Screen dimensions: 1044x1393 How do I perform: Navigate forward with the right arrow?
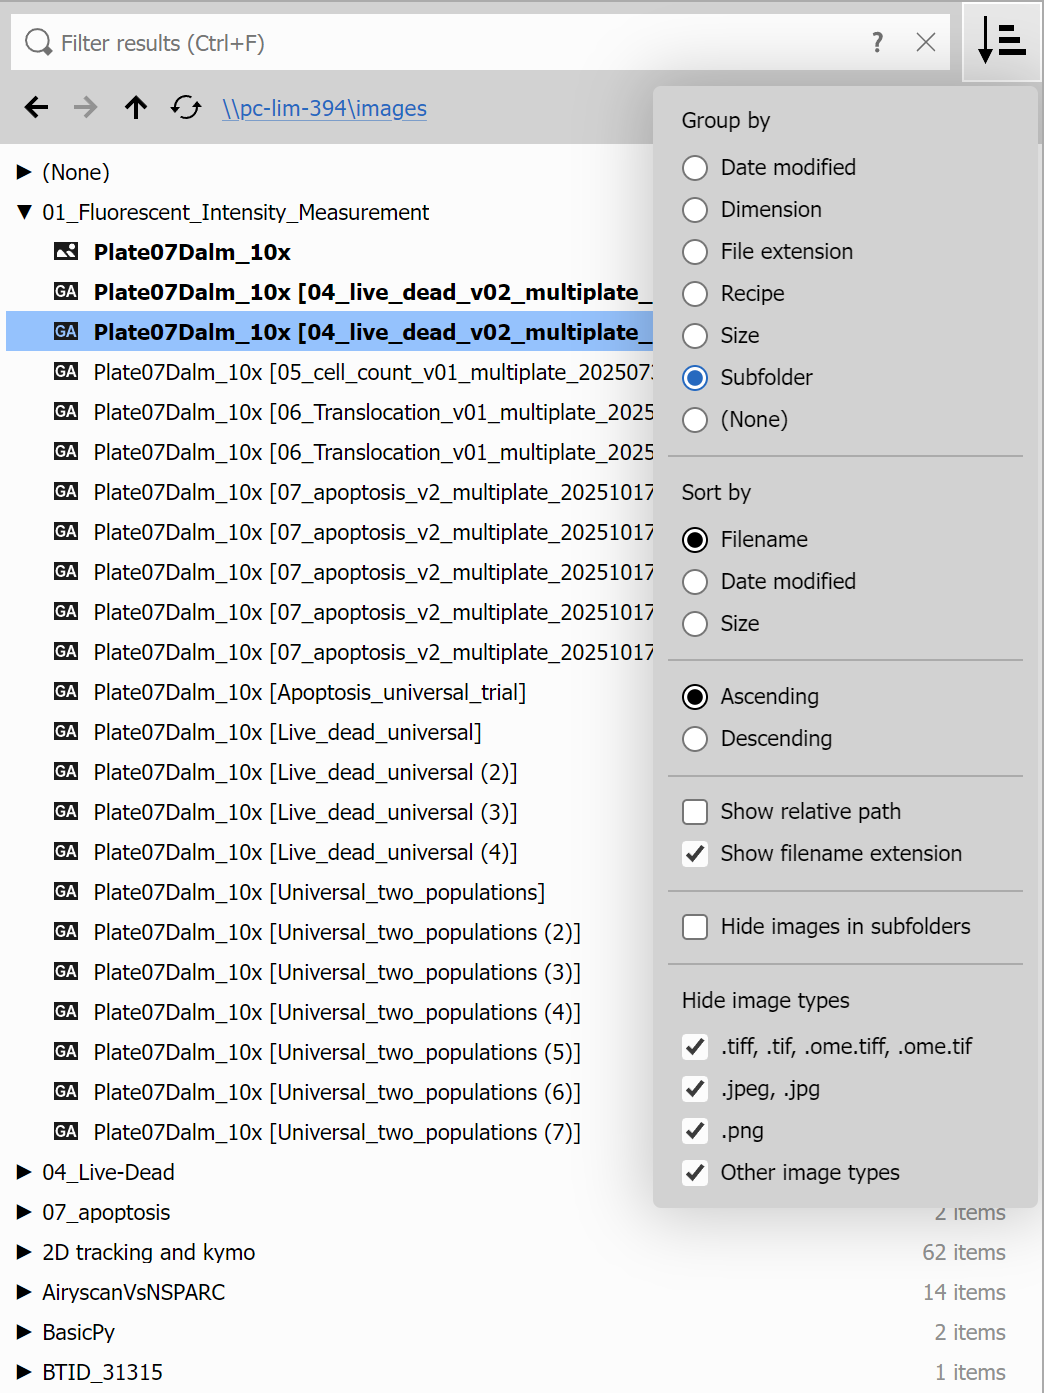pos(86,107)
